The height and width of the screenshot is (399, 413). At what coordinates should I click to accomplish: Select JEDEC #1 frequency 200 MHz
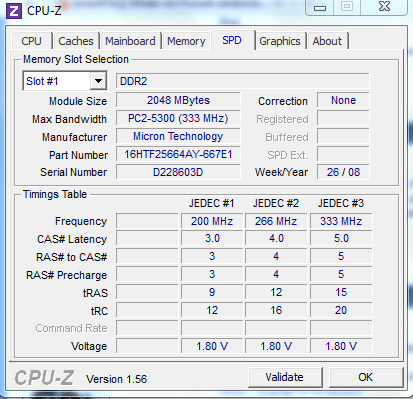pos(212,221)
